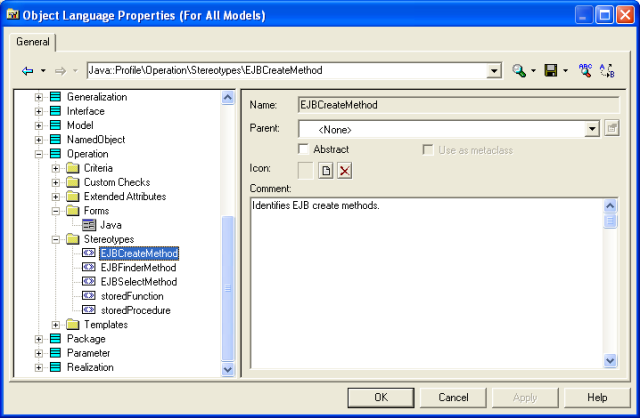Collapse the Stereotypes folder
The image size is (640, 418).
click(56, 240)
